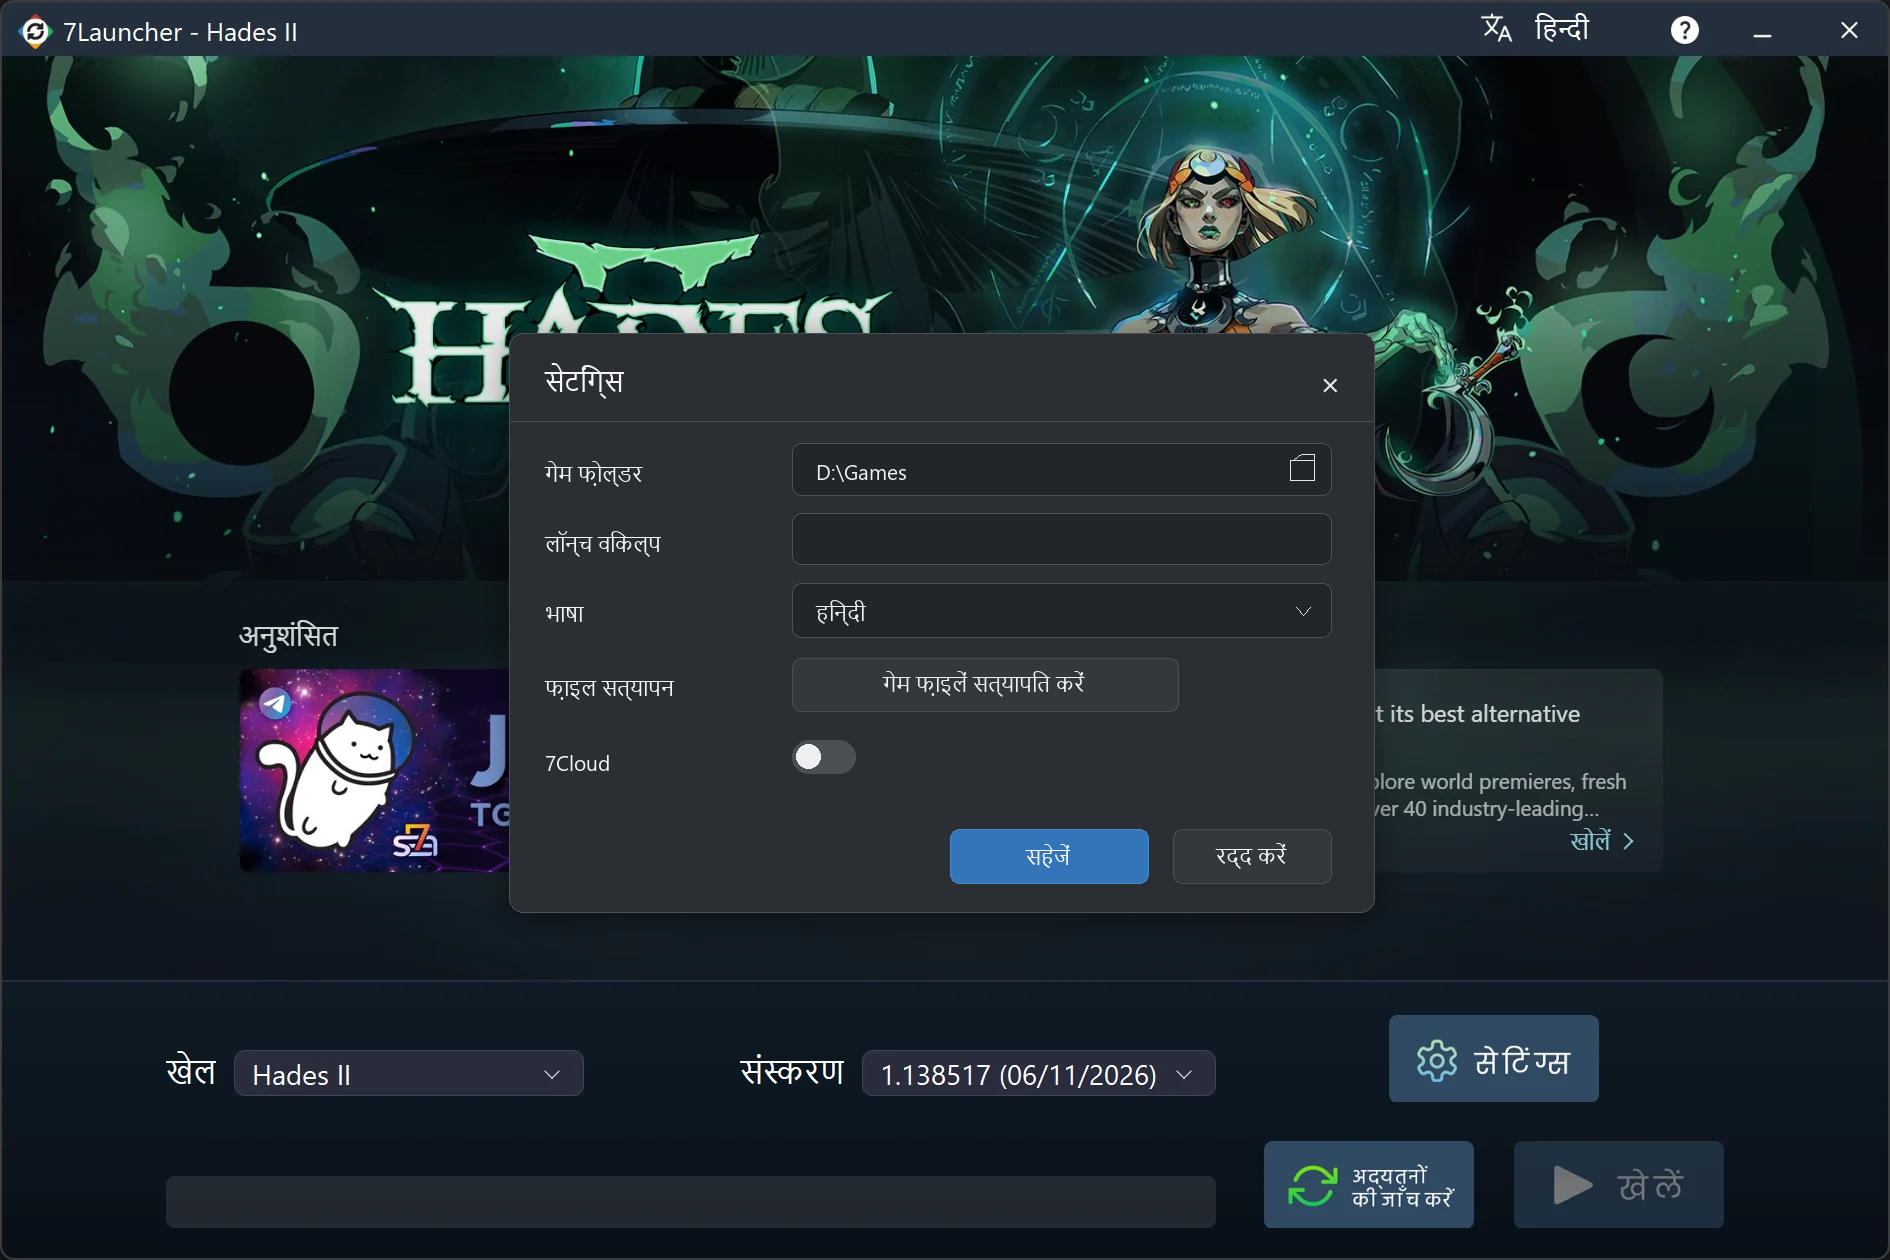Click the 7Cloud label text

(x=577, y=764)
